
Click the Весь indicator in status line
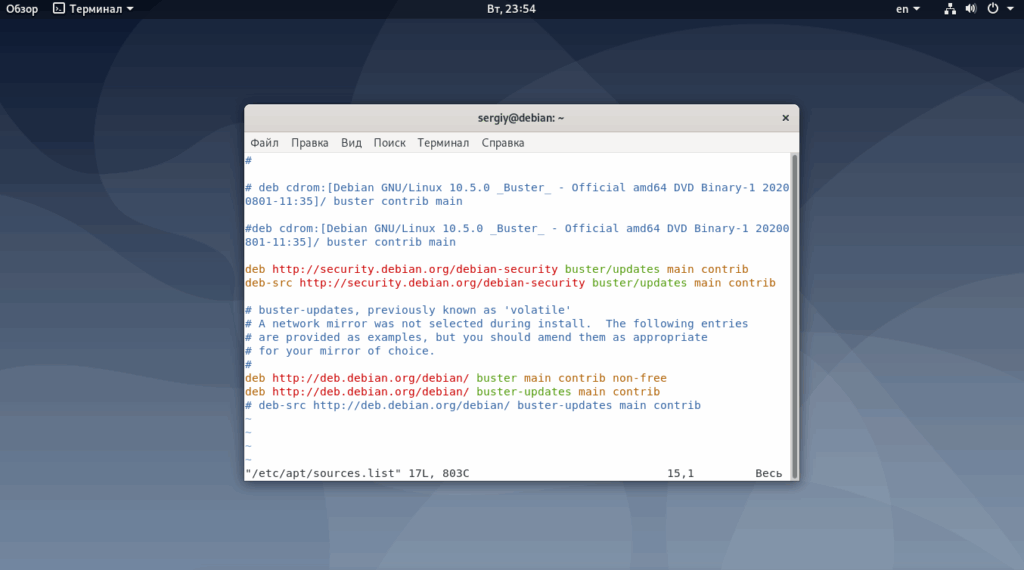coord(769,473)
